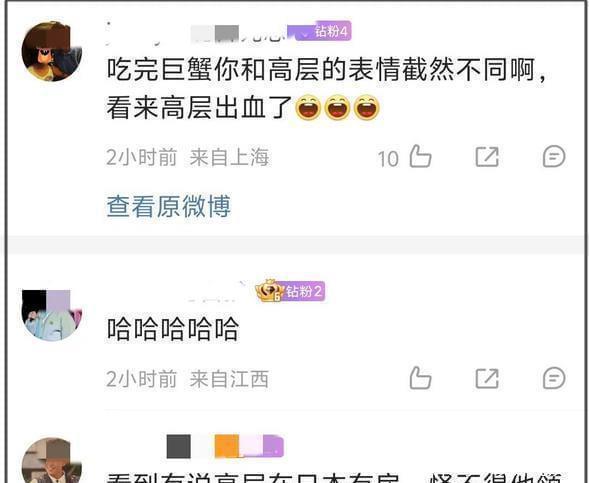Viewport: 589px width, 483px height.
Task: Open the Jiangxi commenter's username
Action: pyautogui.click(x=216, y=292)
